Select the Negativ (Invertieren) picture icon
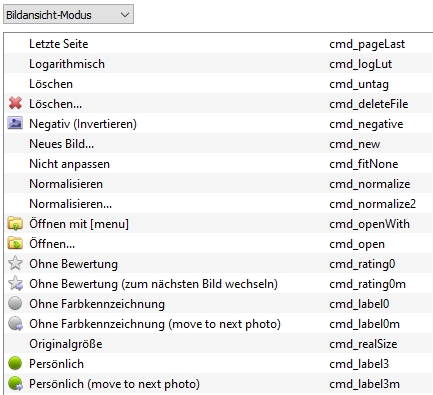Viewport: 433px width, 395px height. point(15,123)
